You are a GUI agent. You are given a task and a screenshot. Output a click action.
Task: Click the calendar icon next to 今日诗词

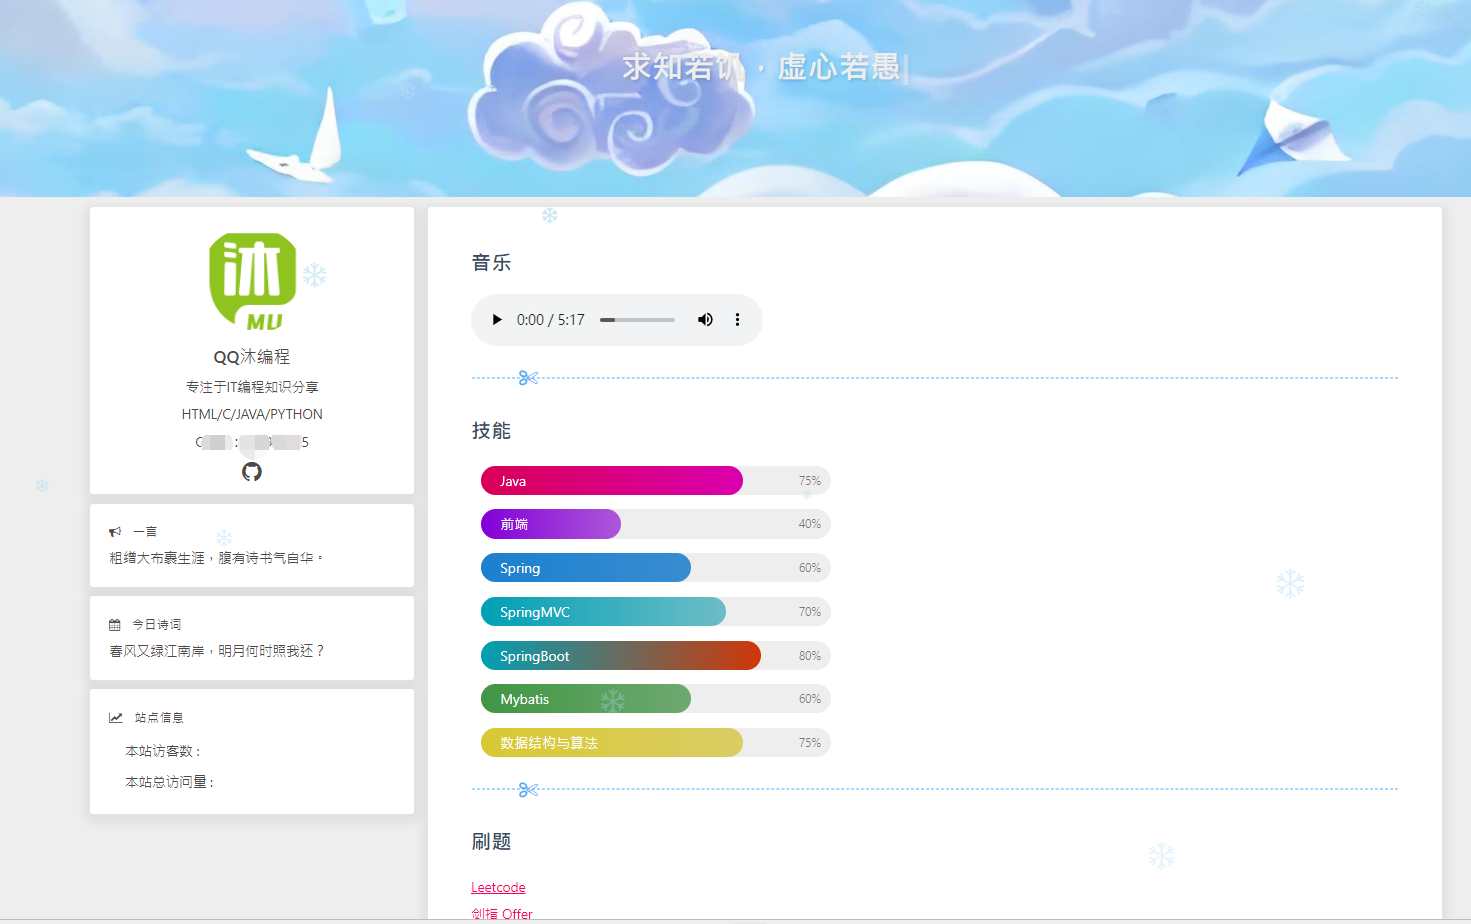tap(114, 623)
